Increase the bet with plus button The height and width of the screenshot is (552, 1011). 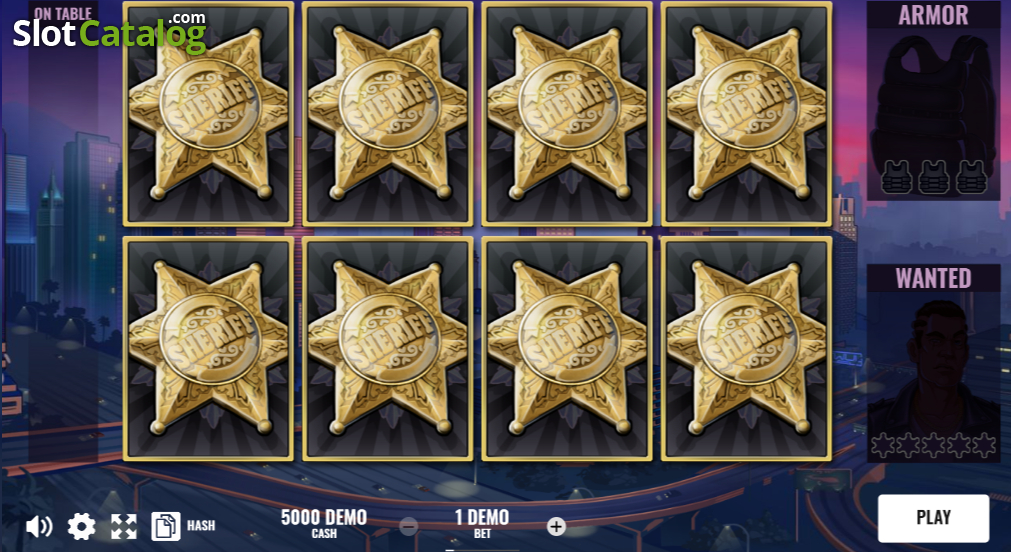coord(556,526)
